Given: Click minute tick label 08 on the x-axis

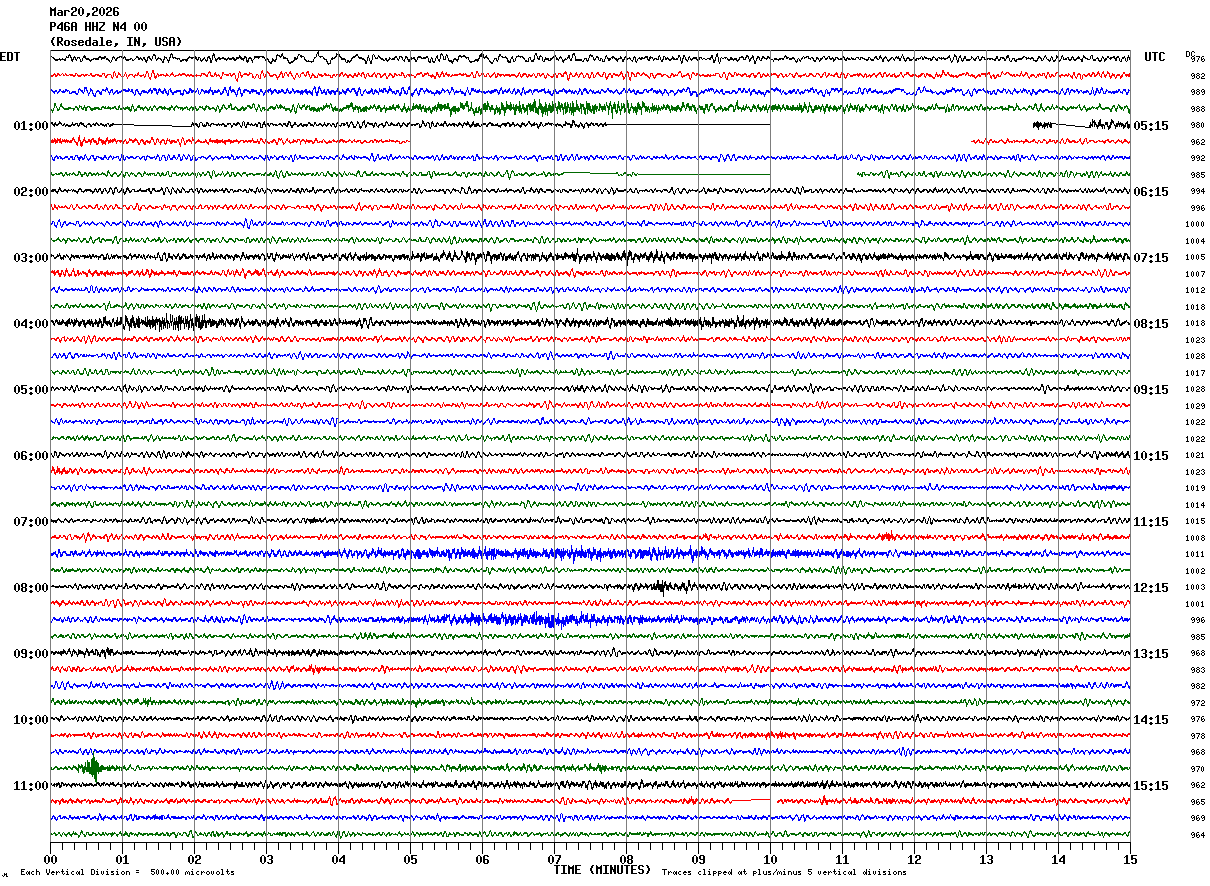Looking at the screenshot, I should pyautogui.click(x=626, y=859).
